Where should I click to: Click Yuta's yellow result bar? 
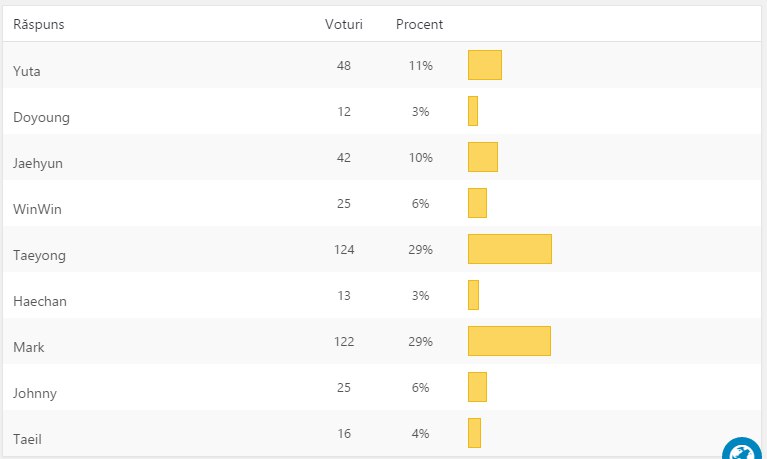point(485,65)
